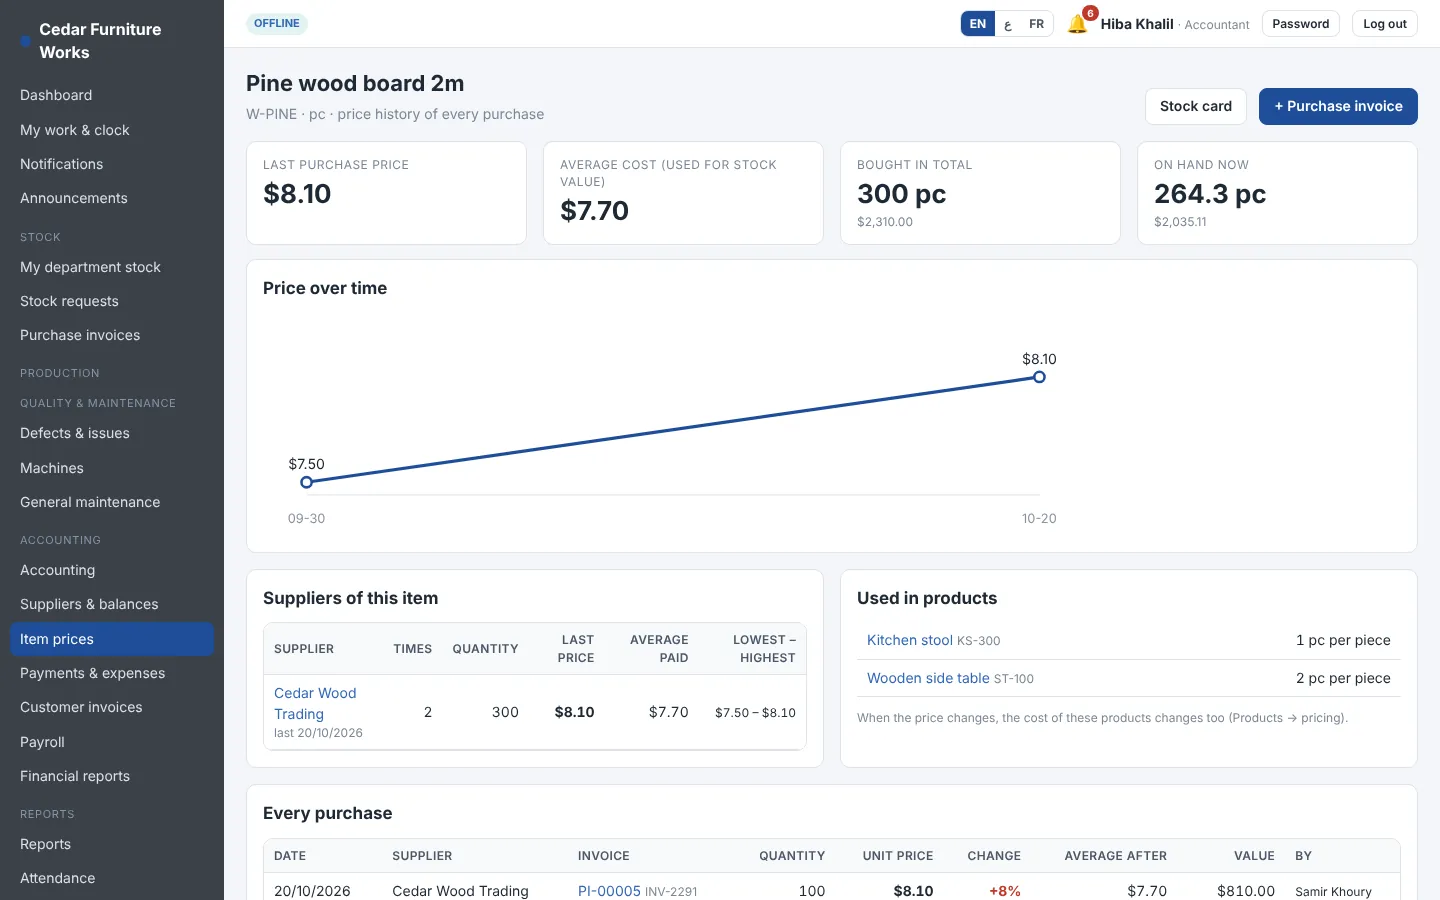The image size is (1440, 900).
Task: Open Reports in sidebar
Action: pyautogui.click(x=112, y=844)
